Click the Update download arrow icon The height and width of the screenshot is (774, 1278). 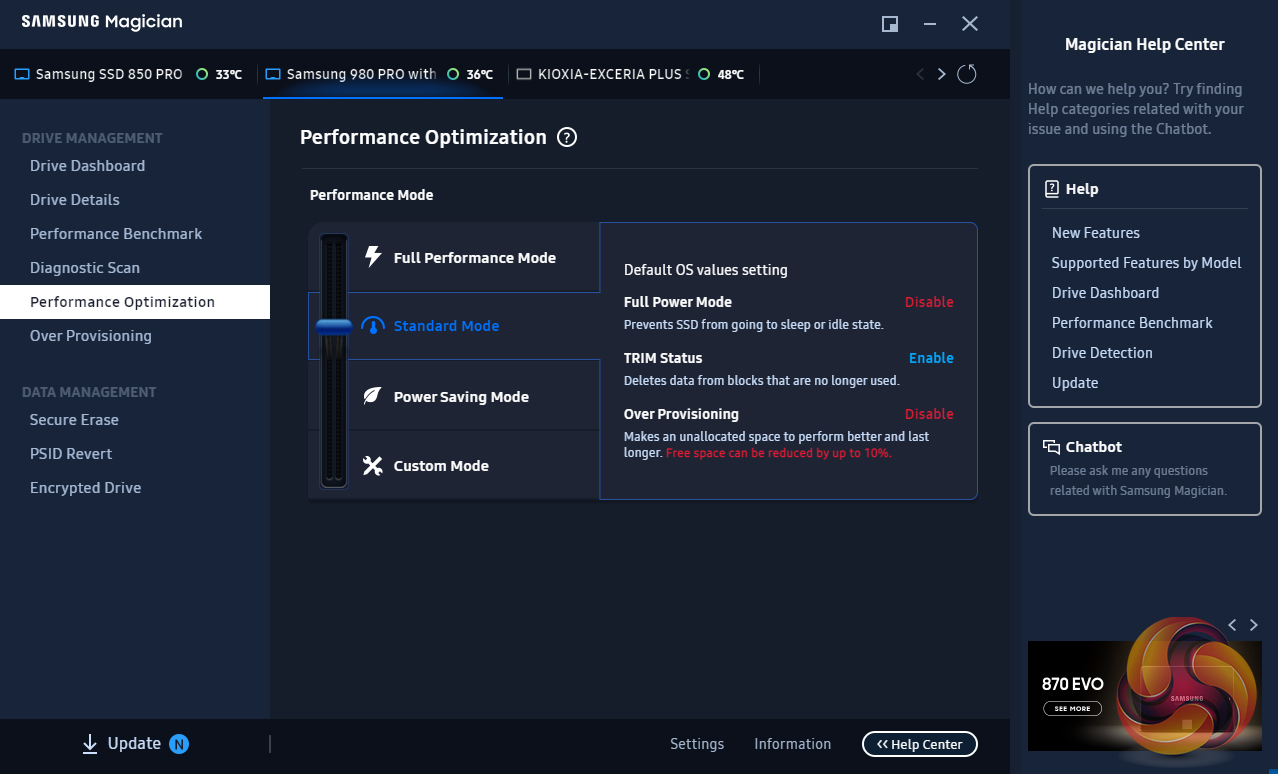[90, 743]
